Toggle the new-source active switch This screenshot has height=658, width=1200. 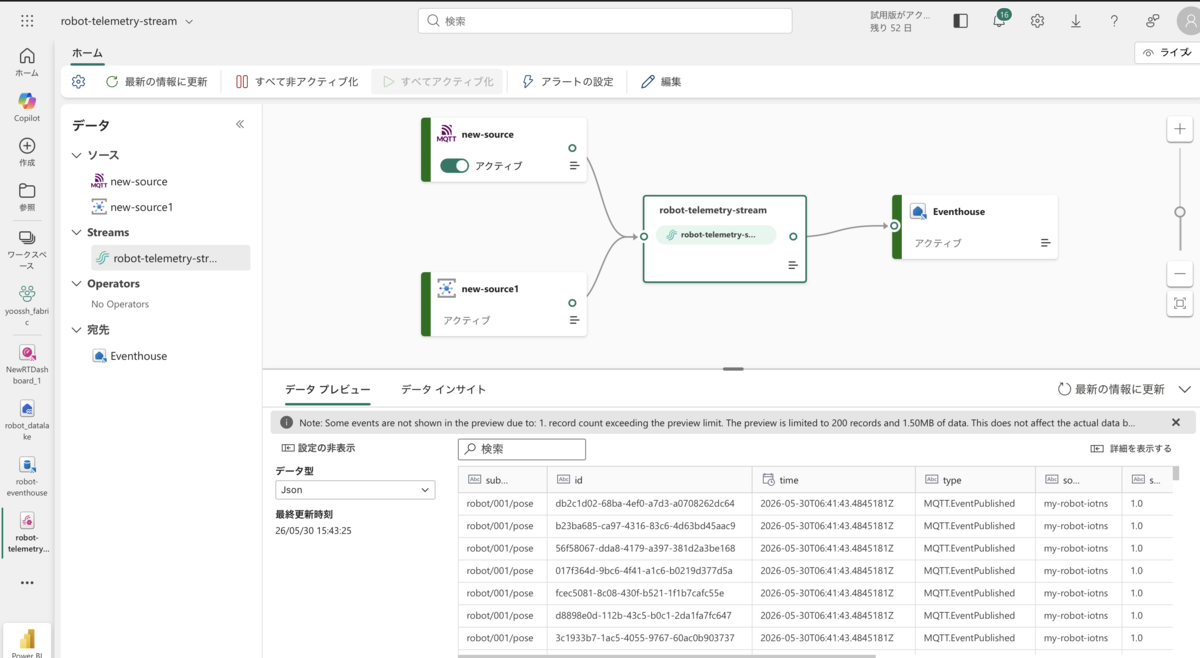[x=454, y=166]
